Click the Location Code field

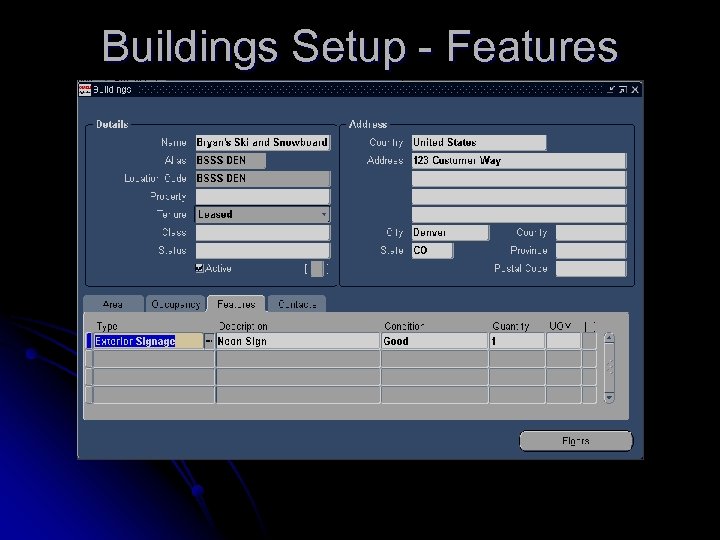(x=263, y=178)
